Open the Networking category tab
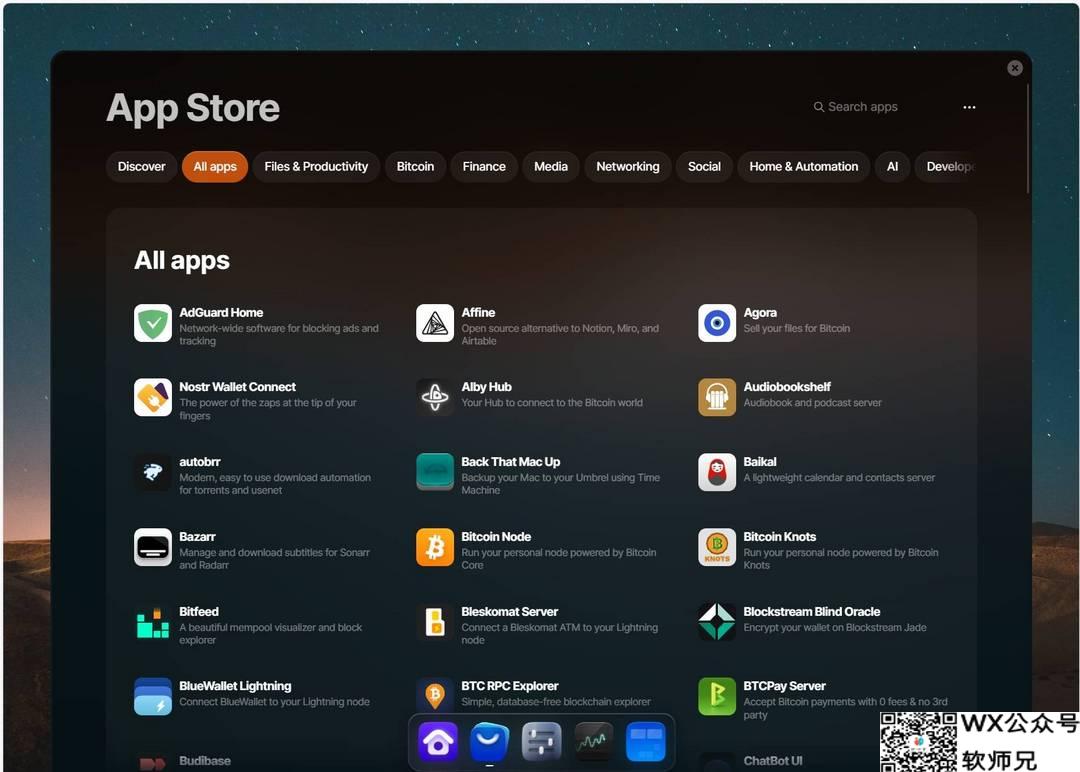This screenshot has width=1080, height=772. 628,167
